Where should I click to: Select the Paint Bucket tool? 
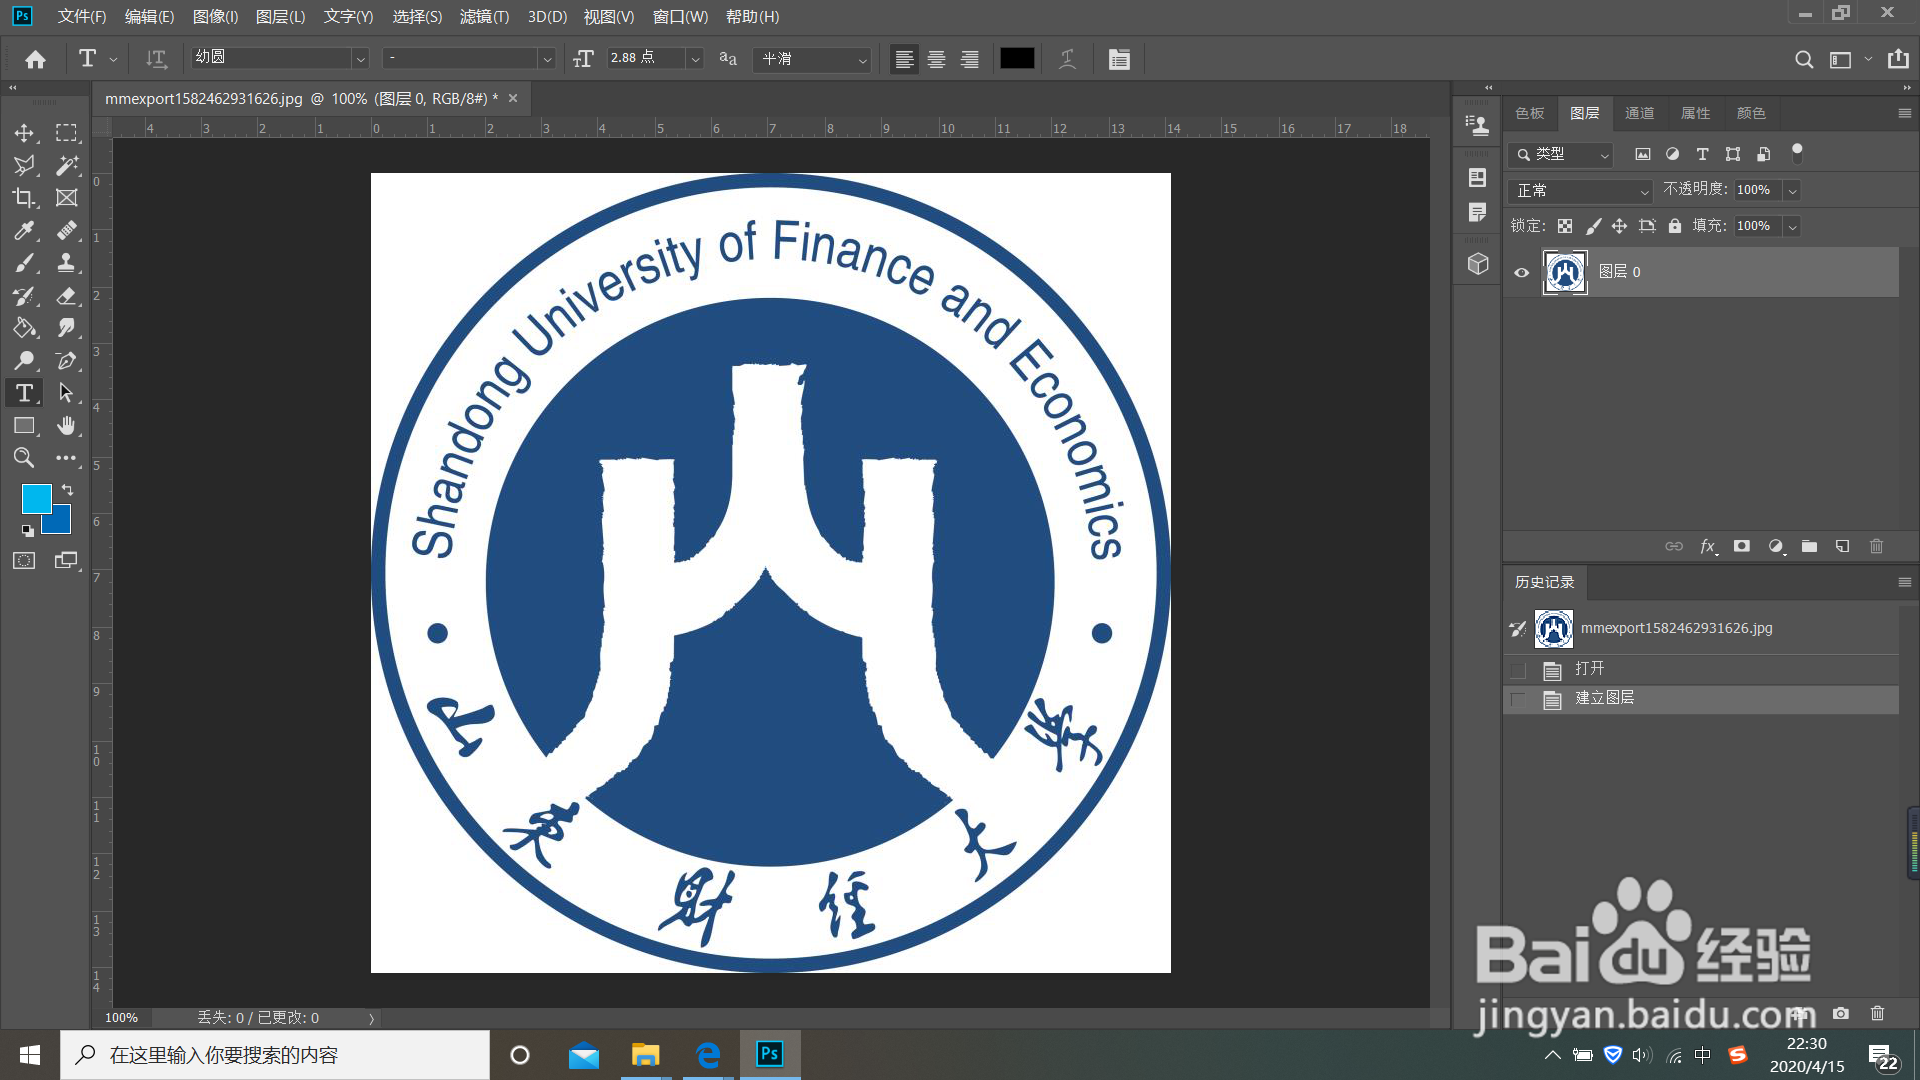tap(24, 328)
